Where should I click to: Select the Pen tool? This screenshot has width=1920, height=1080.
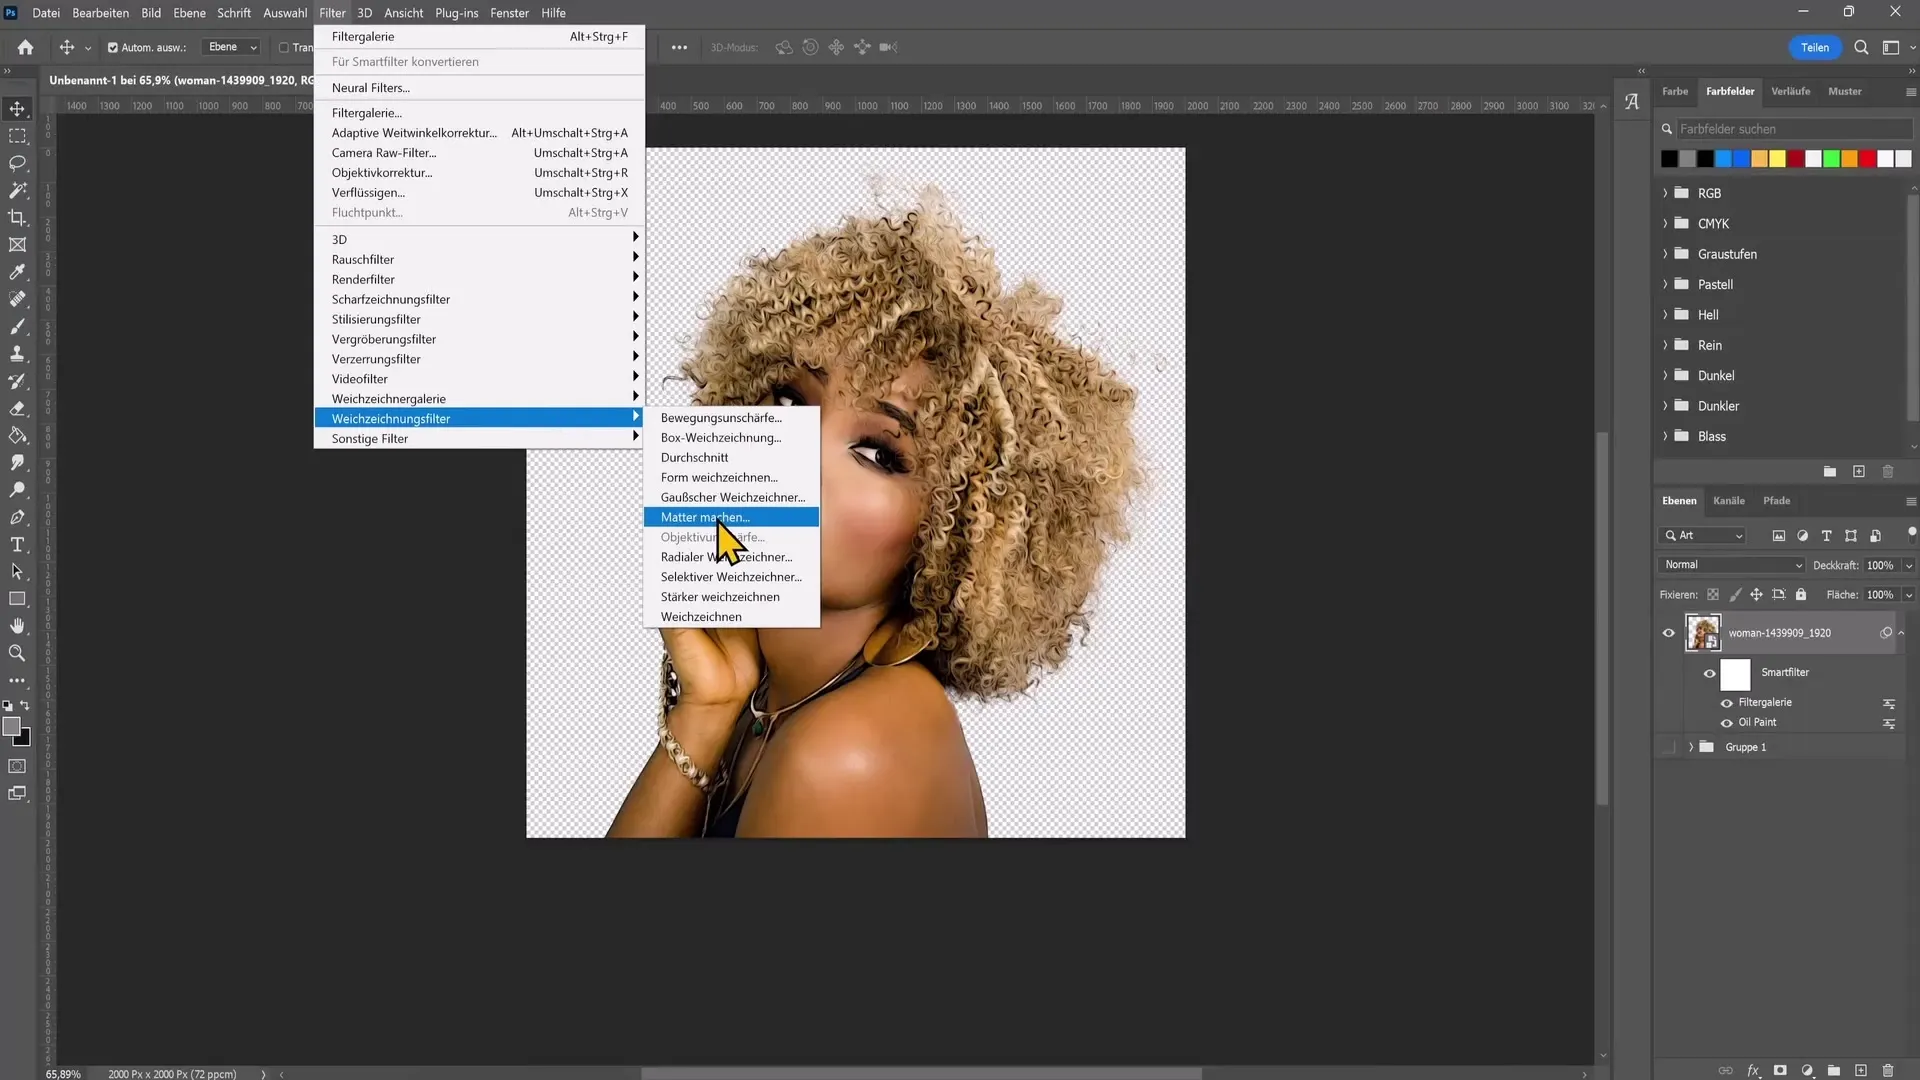17,517
